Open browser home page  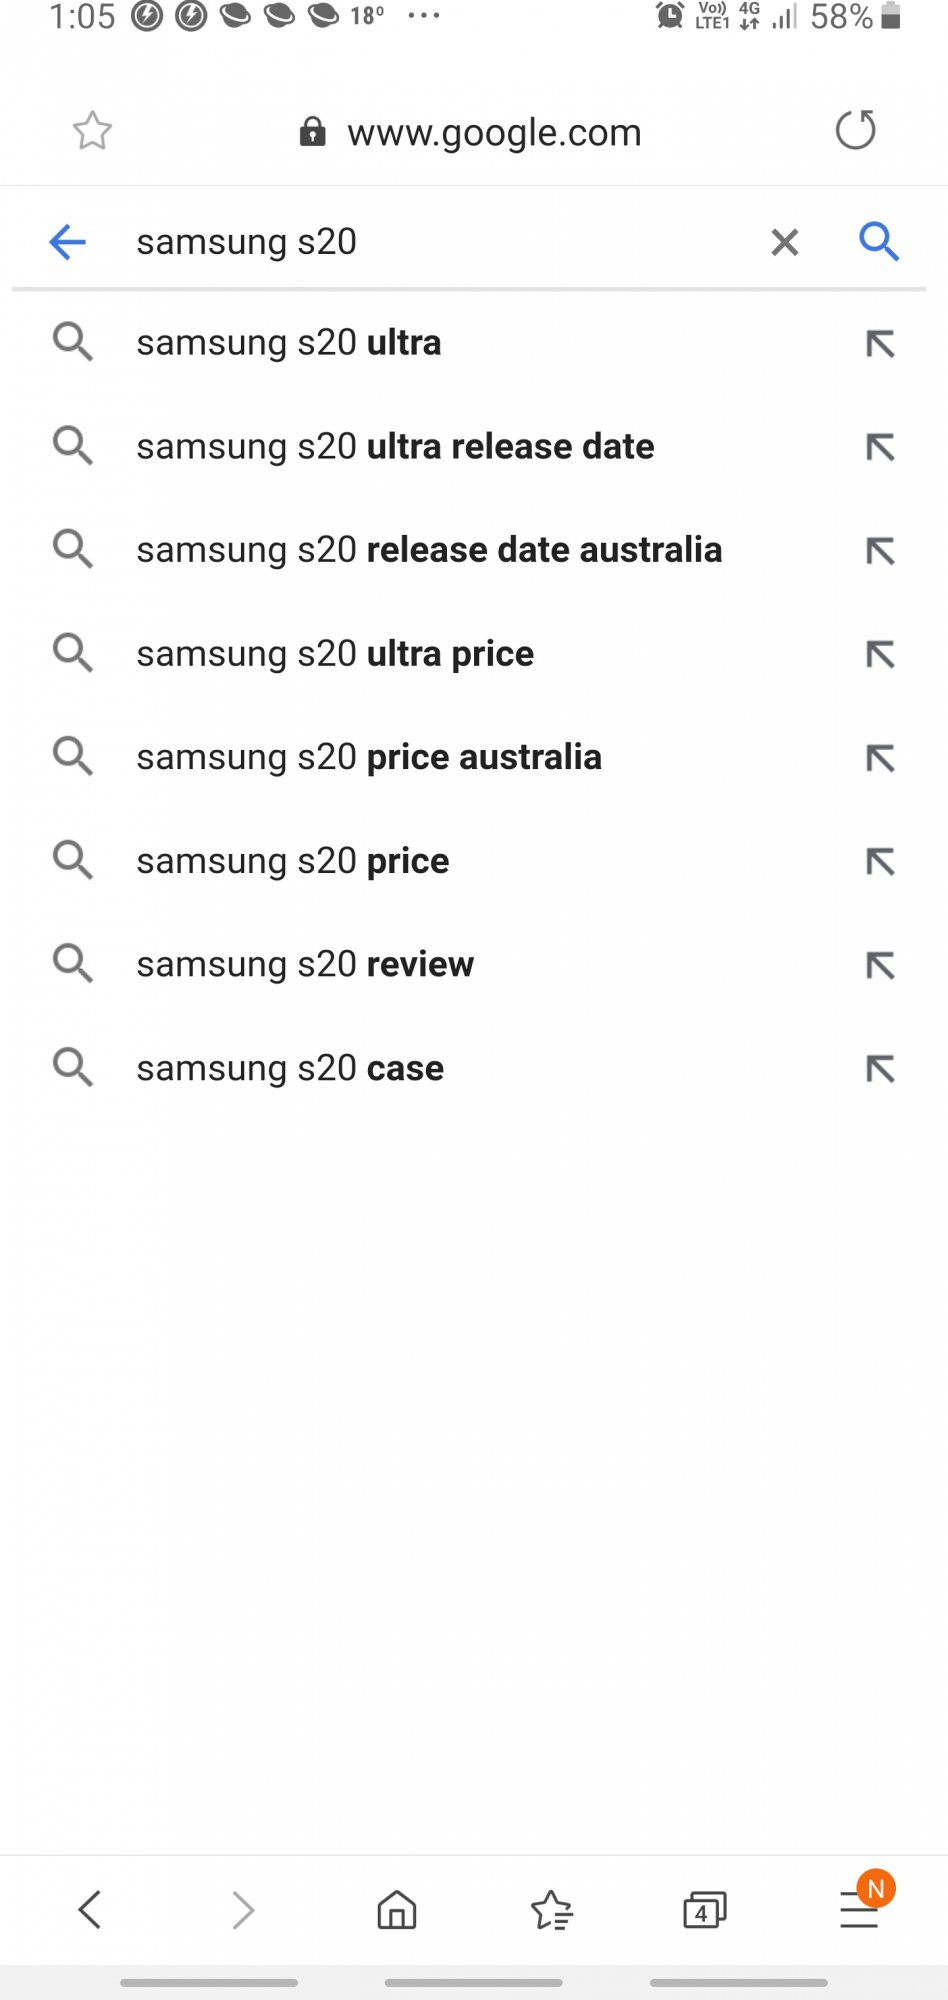click(x=397, y=1910)
